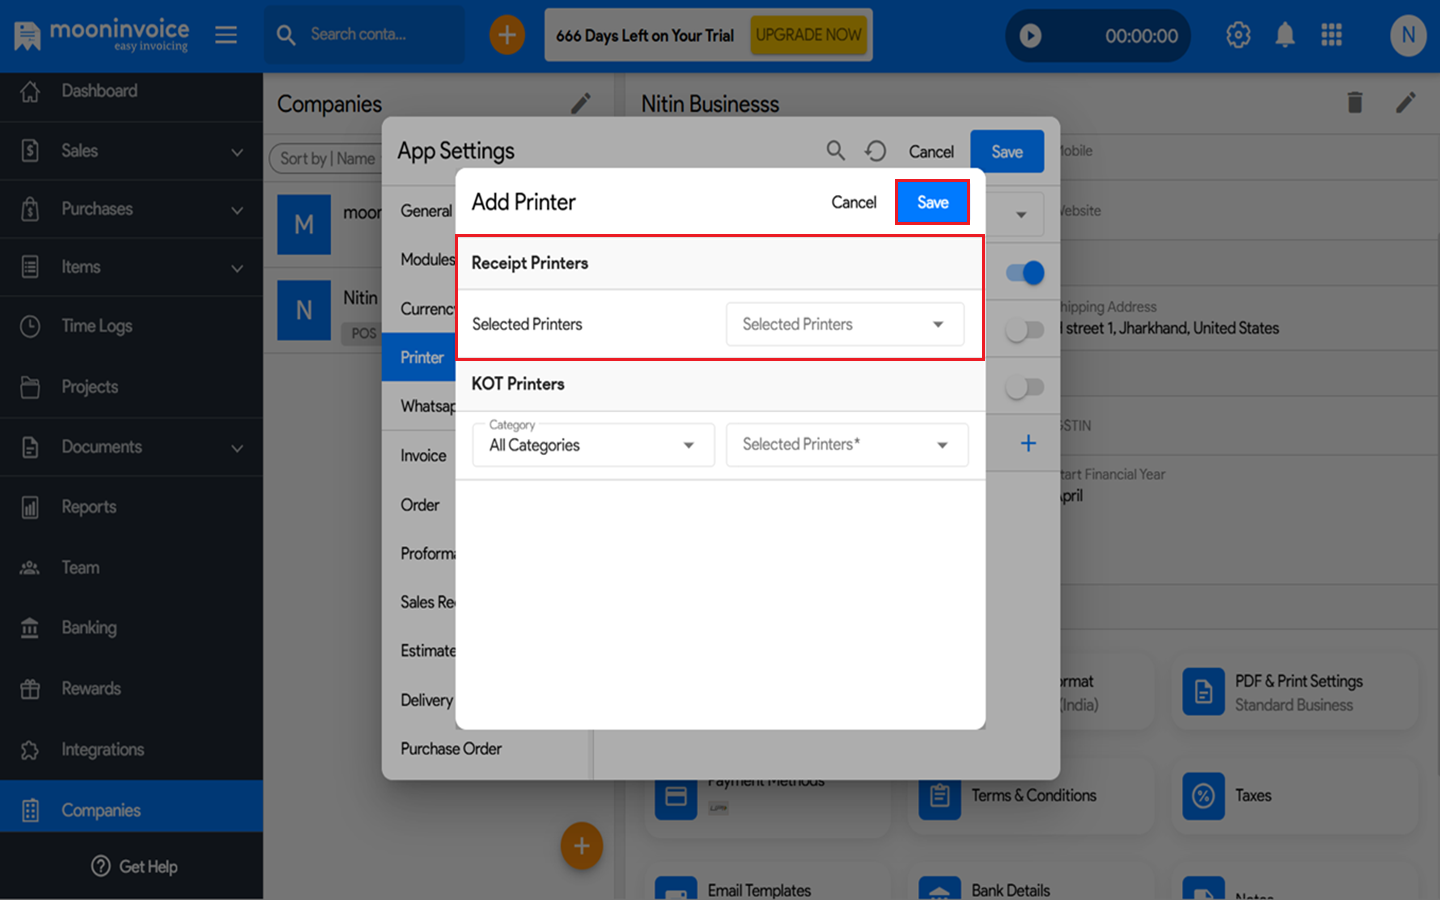Select the Invoice settings tab
The width and height of the screenshot is (1440, 900).
click(424, 456)
